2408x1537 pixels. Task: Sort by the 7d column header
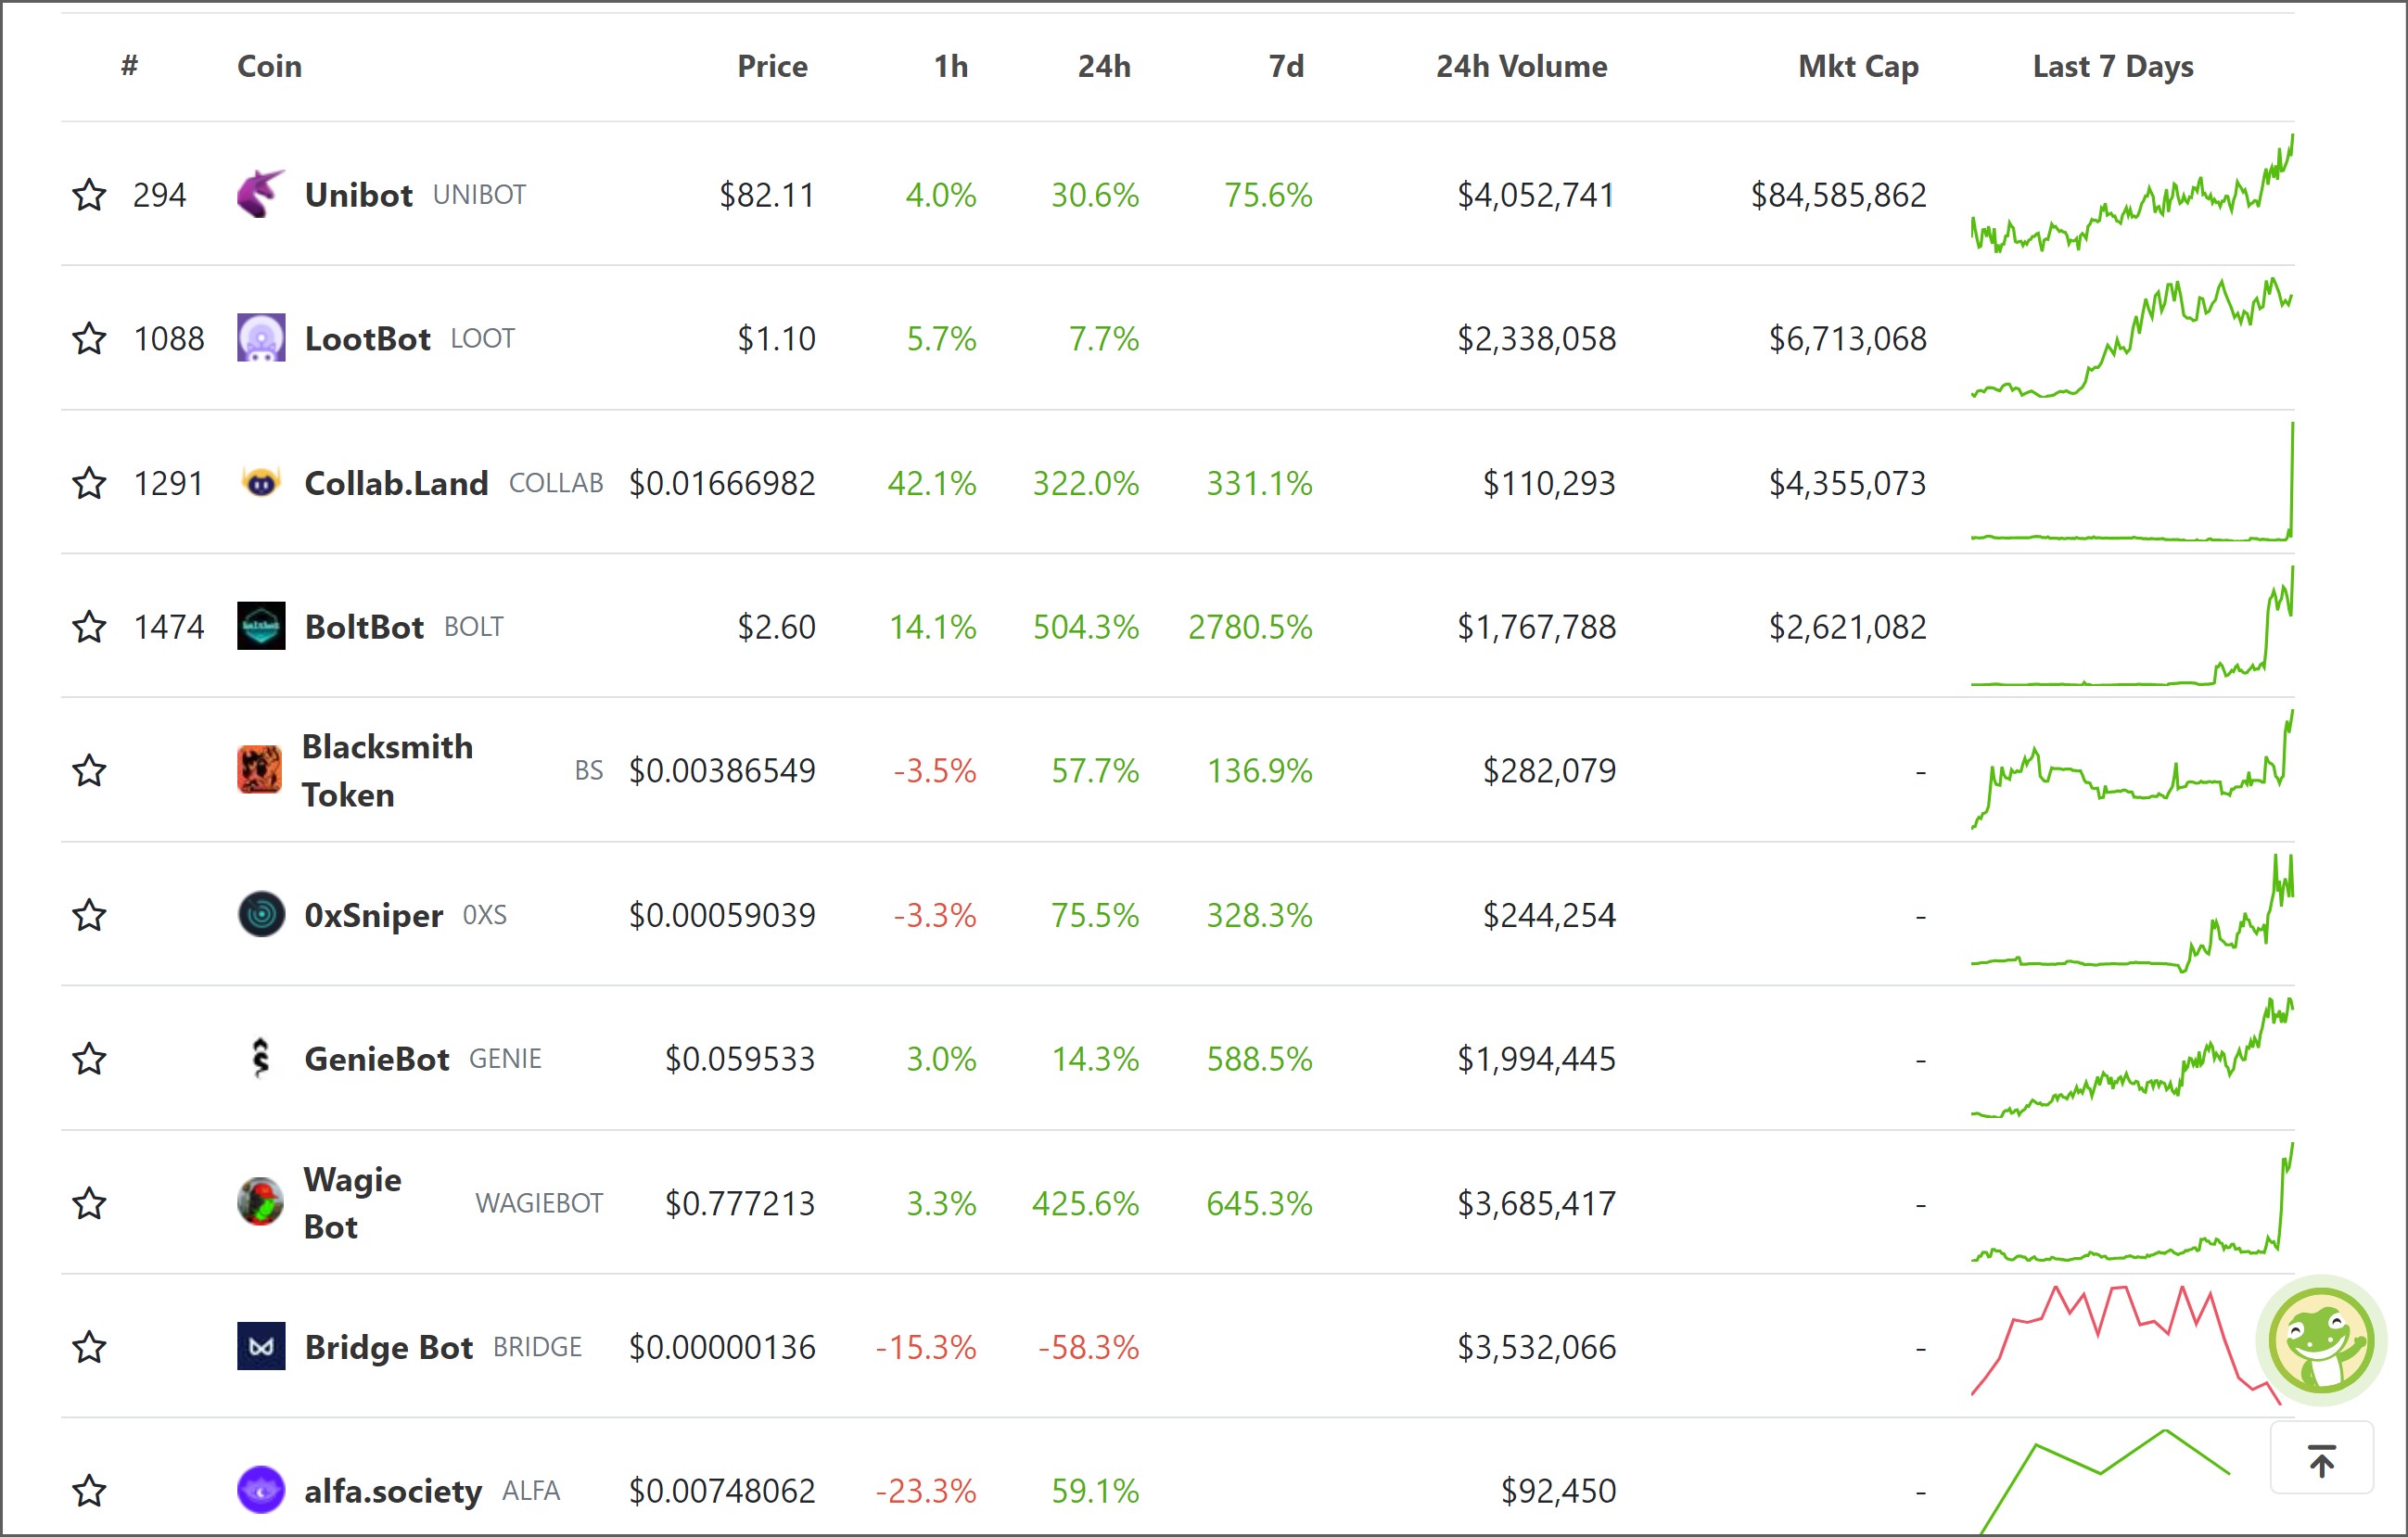click(x=1286, y=66)
